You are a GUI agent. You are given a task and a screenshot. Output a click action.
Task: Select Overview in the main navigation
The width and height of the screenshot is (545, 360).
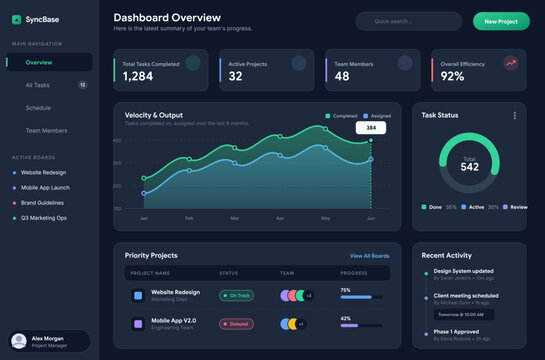[49, 62]
